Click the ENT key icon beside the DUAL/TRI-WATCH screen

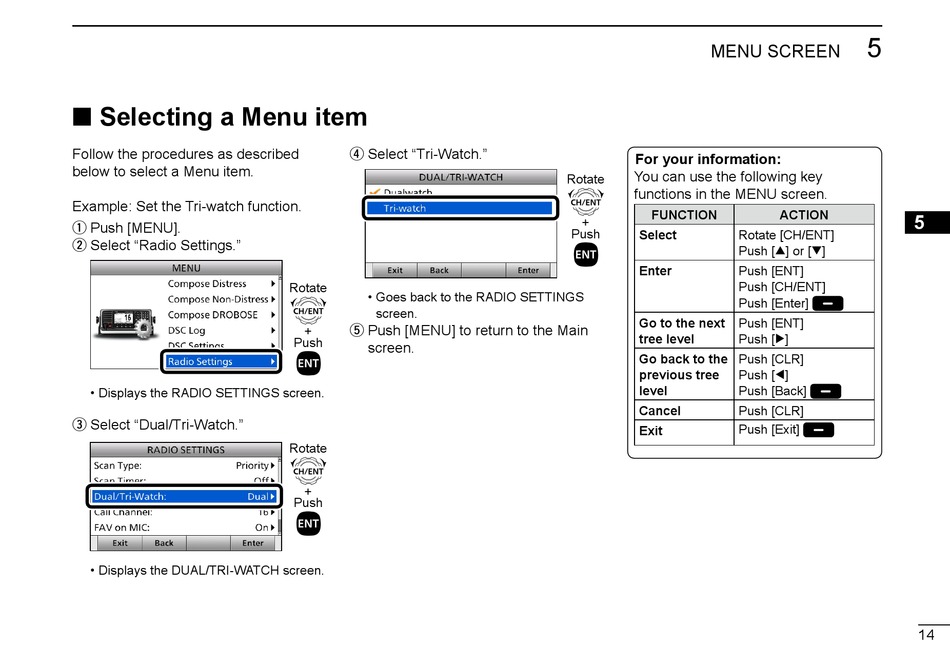[x=585, y=255]
